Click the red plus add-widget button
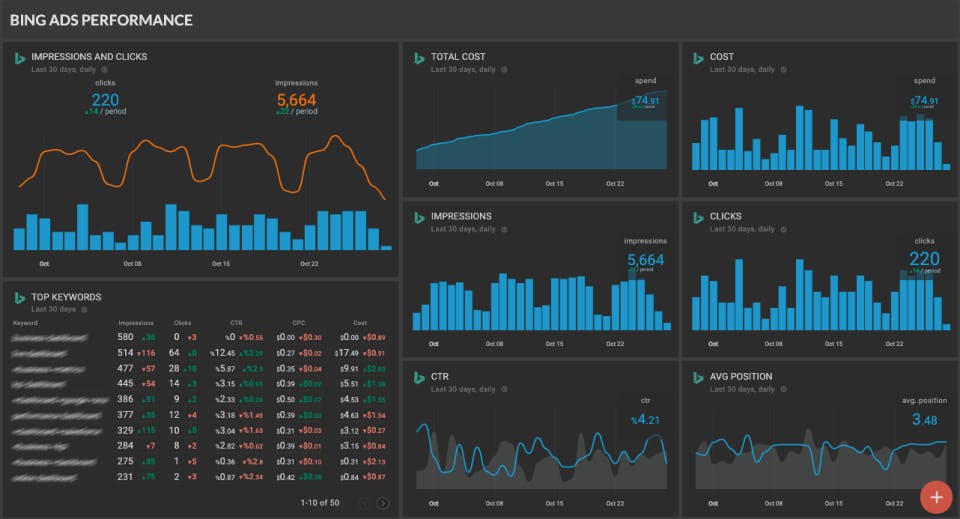This screenshot has width=960, height=519. click(936, 497)
